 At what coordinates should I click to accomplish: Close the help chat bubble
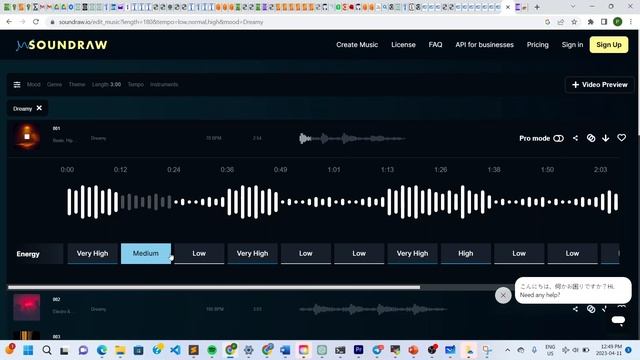pos(503,295)
